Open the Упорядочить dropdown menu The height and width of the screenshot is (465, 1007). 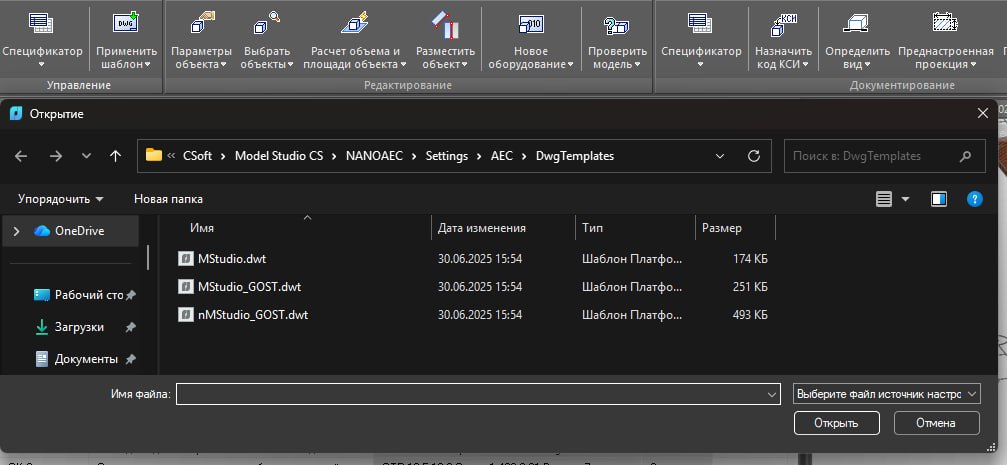coord(60,199)
